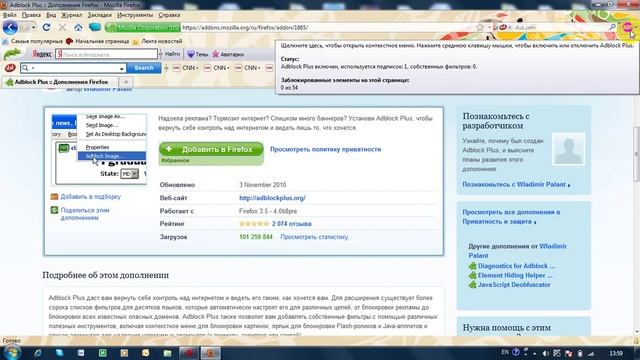Click the 13:59 taskbar clock
640x360 pixels.
point(616,353)
